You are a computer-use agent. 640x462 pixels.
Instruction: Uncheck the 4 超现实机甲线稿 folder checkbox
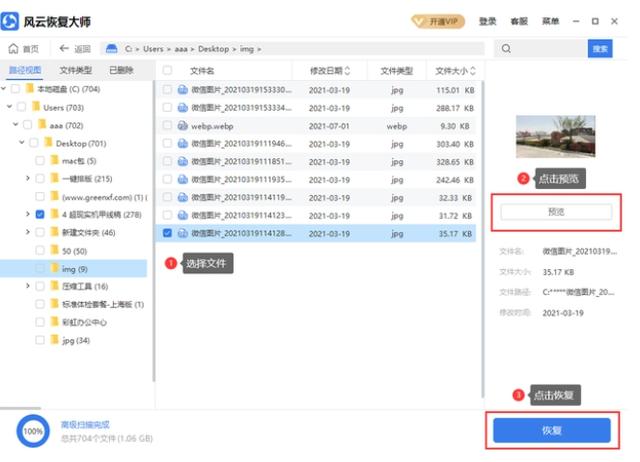point(40,214)
